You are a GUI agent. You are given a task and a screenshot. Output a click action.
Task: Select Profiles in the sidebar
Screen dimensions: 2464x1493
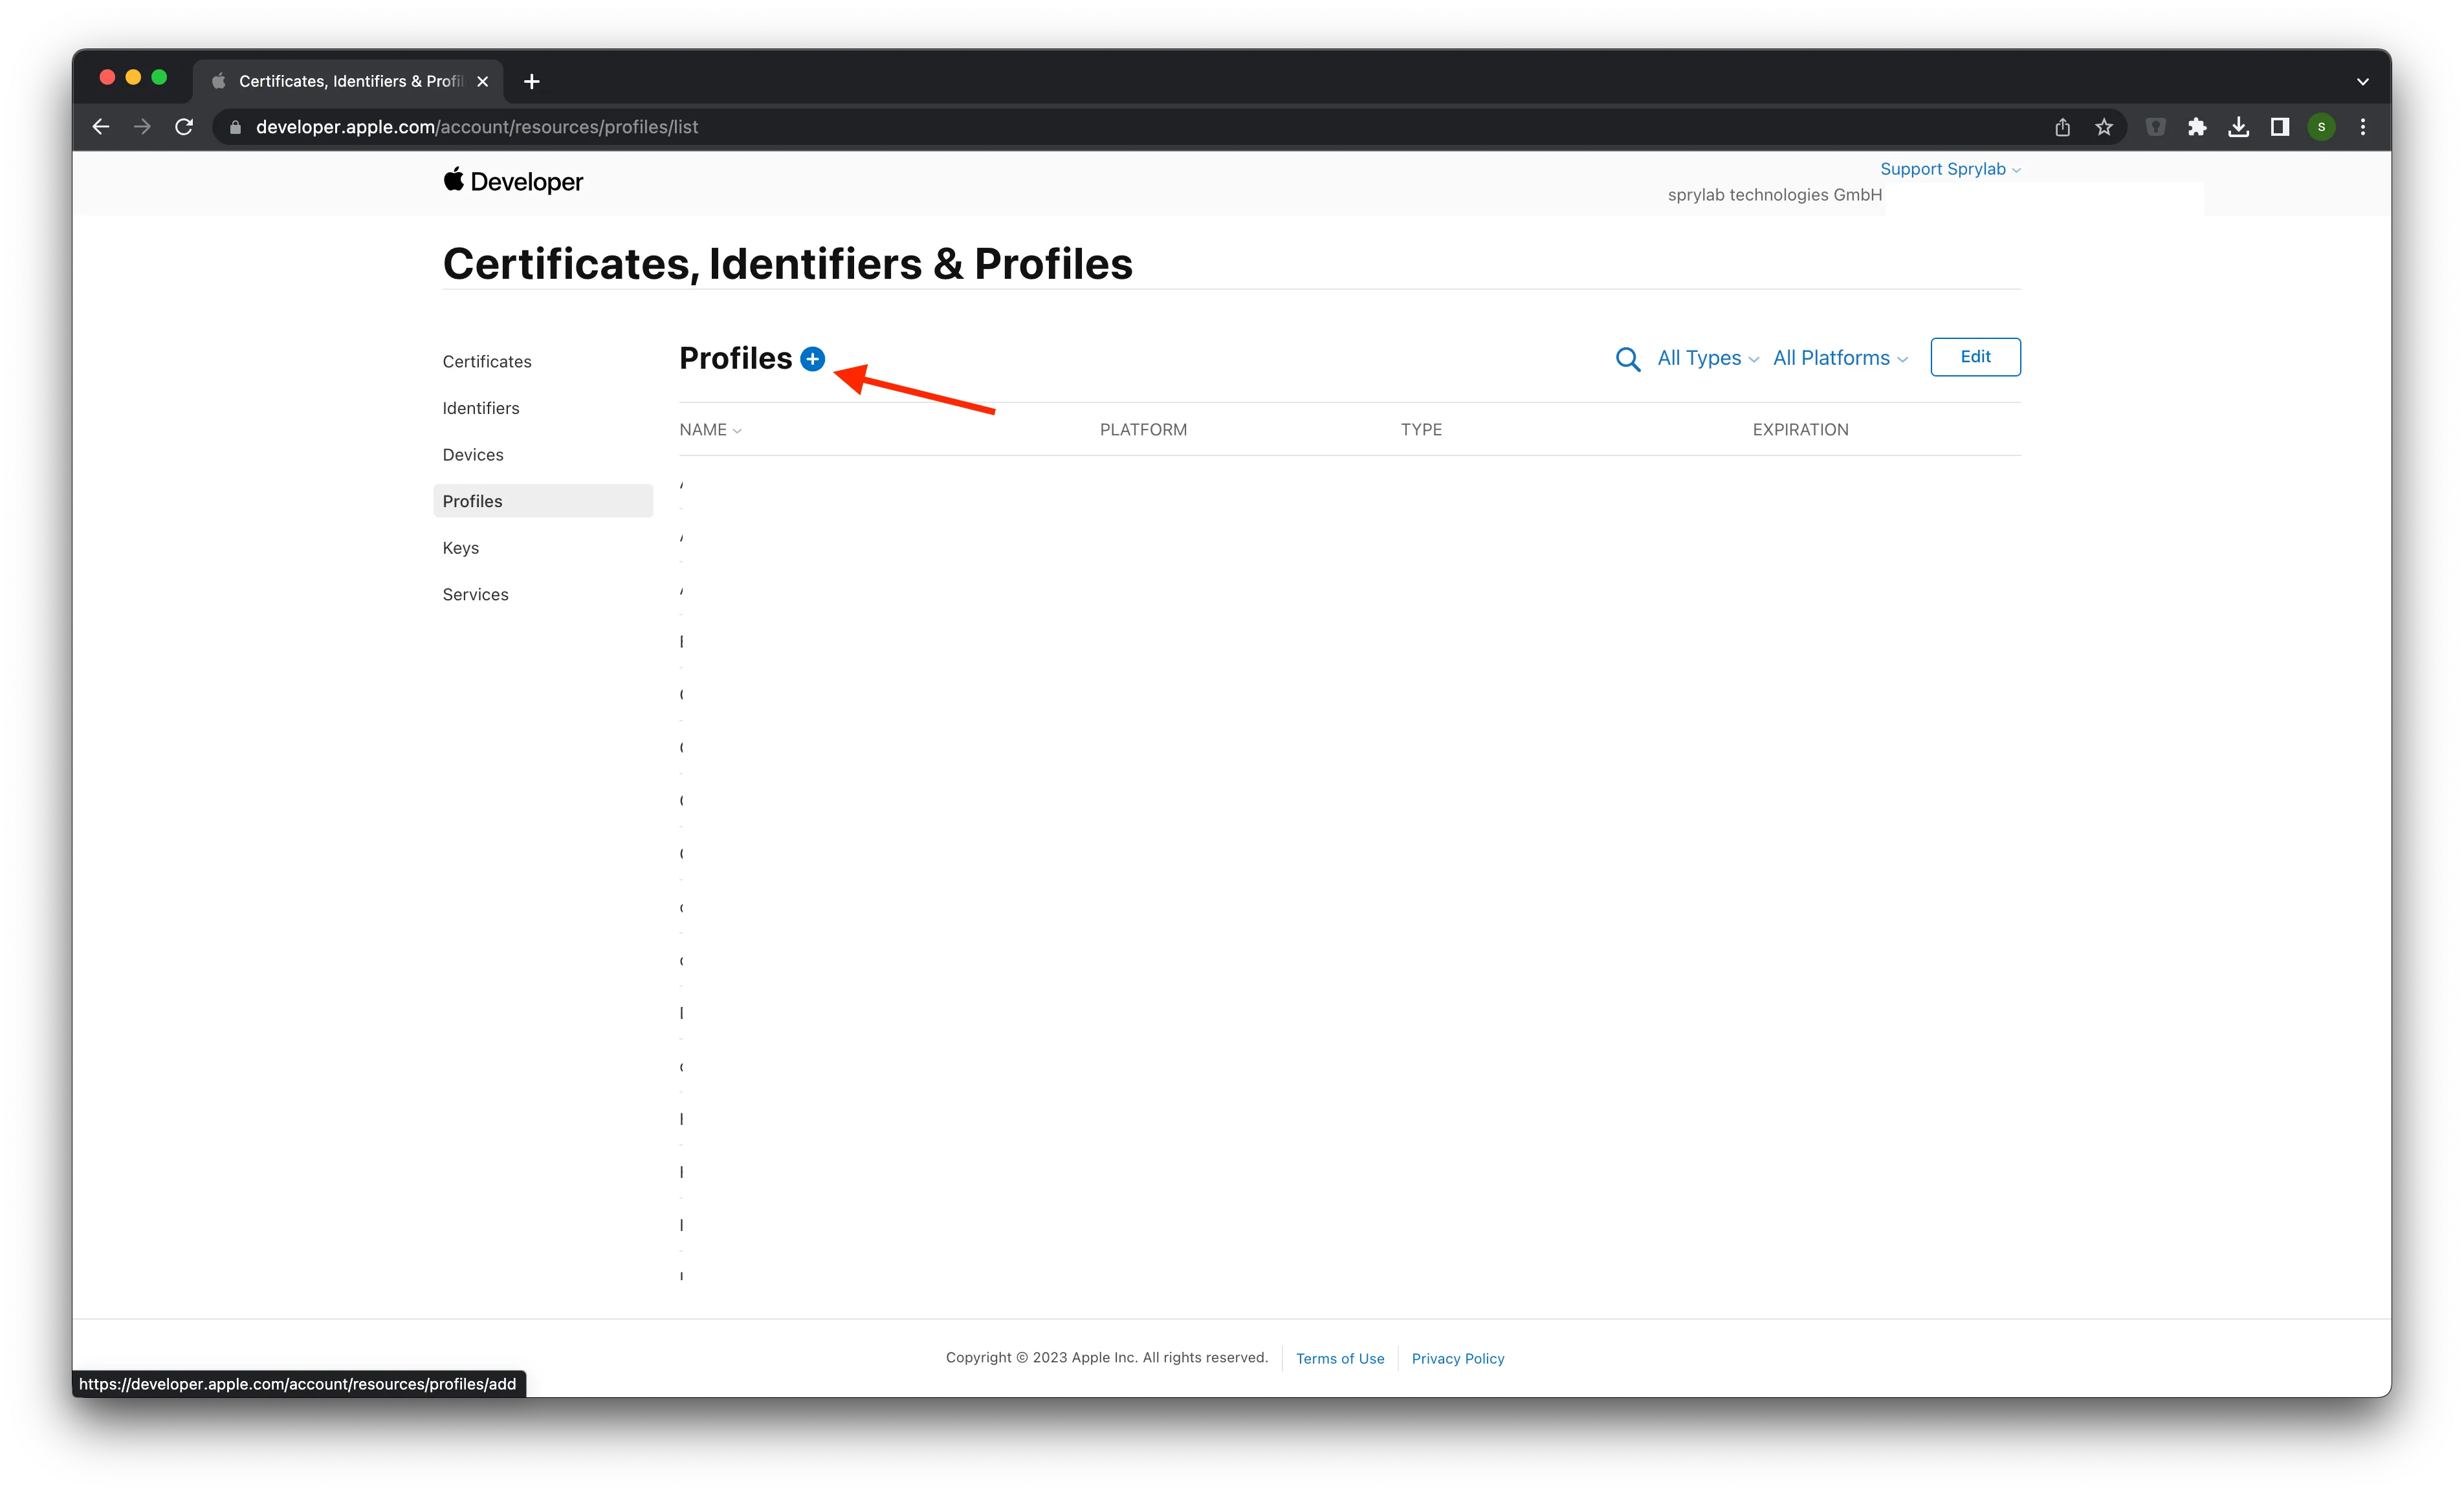[543, 501]
